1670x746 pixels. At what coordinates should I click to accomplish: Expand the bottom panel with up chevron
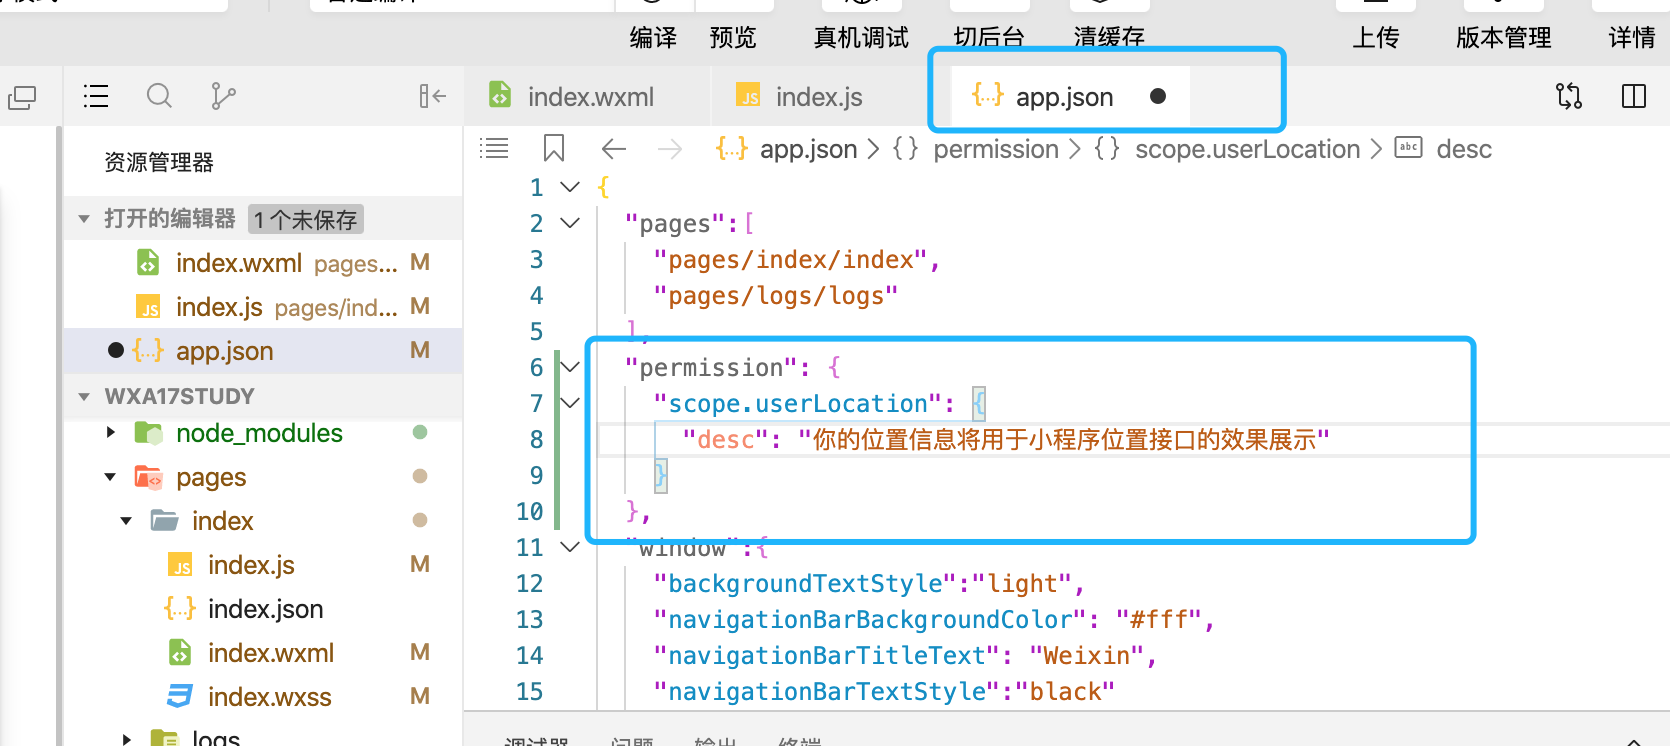[1634, 741]
